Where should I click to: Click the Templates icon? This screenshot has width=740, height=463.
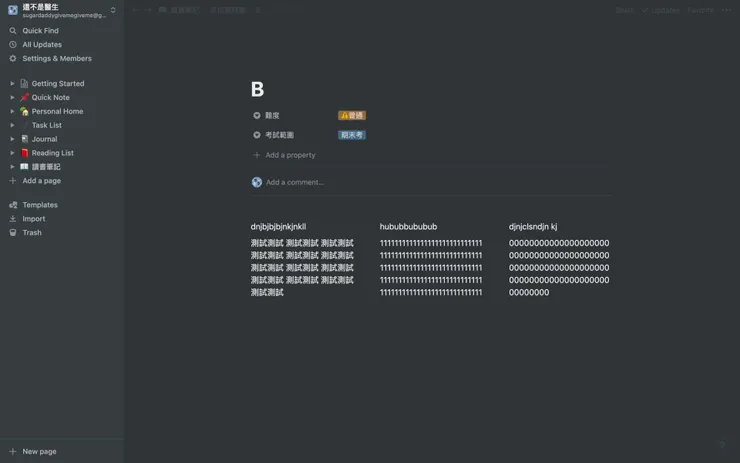click(x=13, y=205)
